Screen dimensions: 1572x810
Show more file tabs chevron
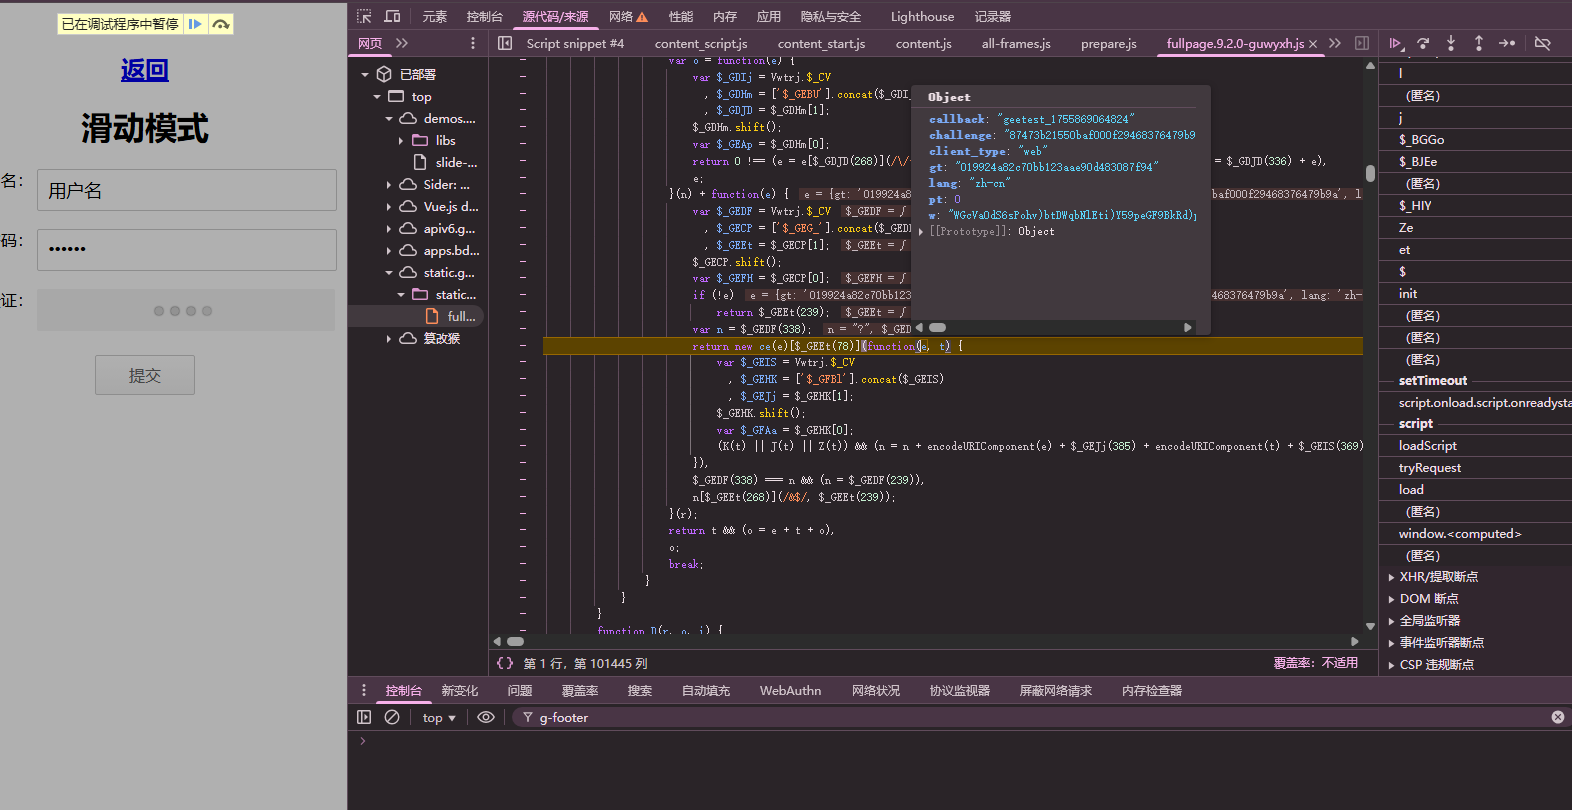(1335, 43)
